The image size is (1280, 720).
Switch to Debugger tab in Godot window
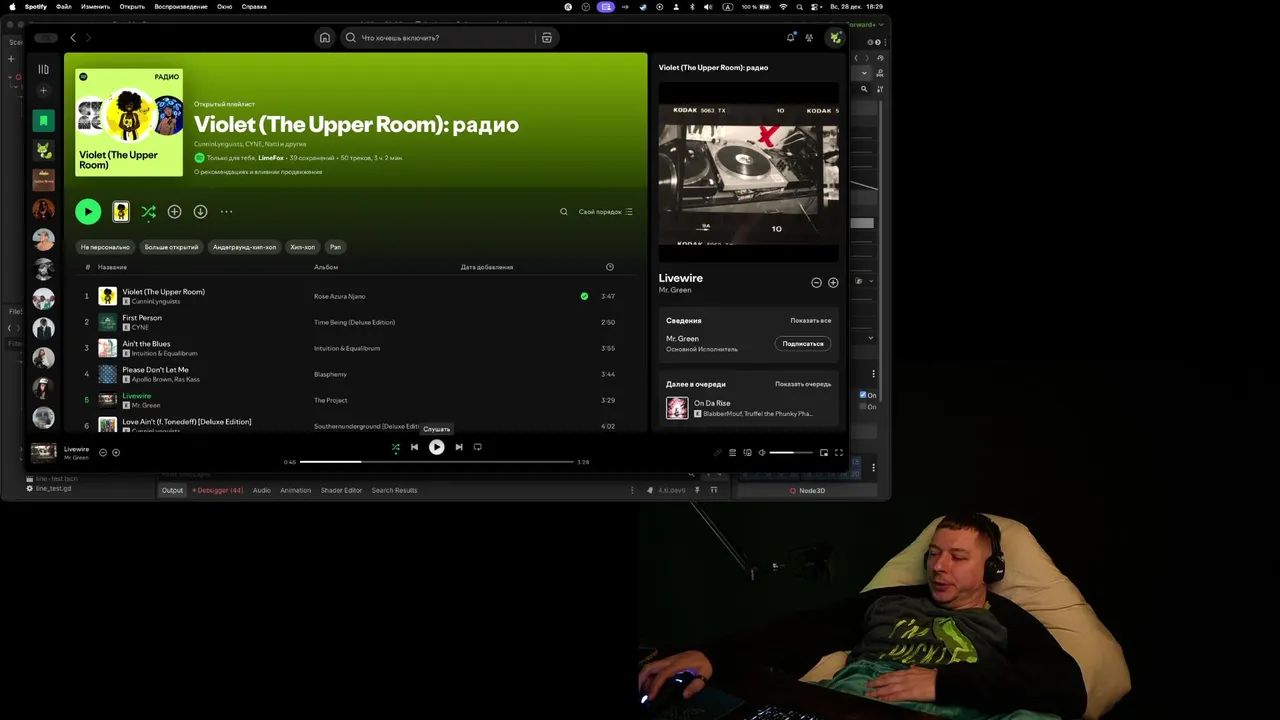(218, 490)
